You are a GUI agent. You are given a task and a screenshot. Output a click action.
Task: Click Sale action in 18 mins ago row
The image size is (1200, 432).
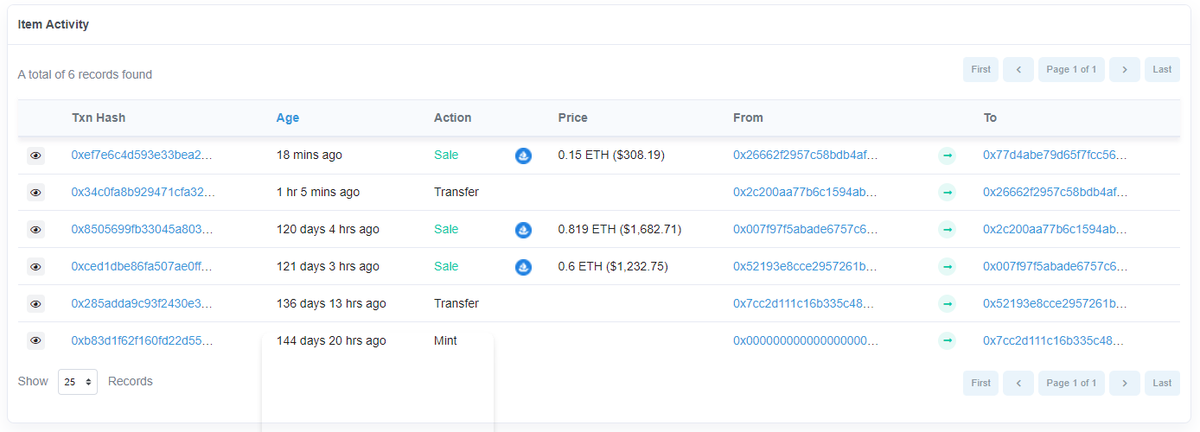pyautogui.click(x=446, y=156)
